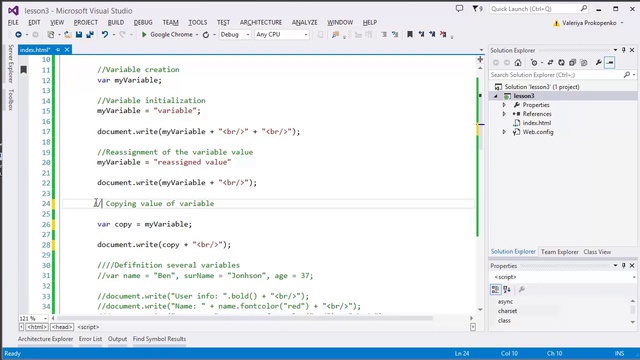
Task: Click the feedback speech bubble icon
Action: 460,9
